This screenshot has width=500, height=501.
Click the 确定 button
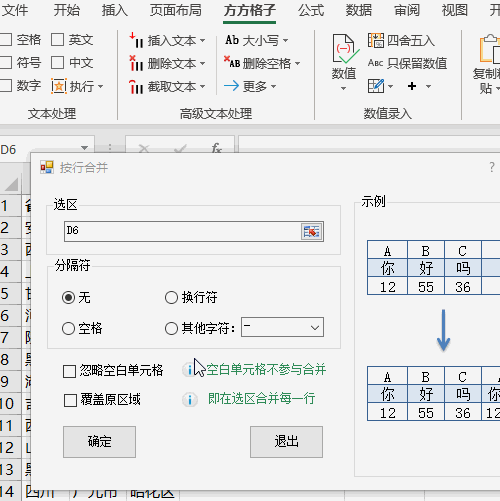click(x=99, y=442)
